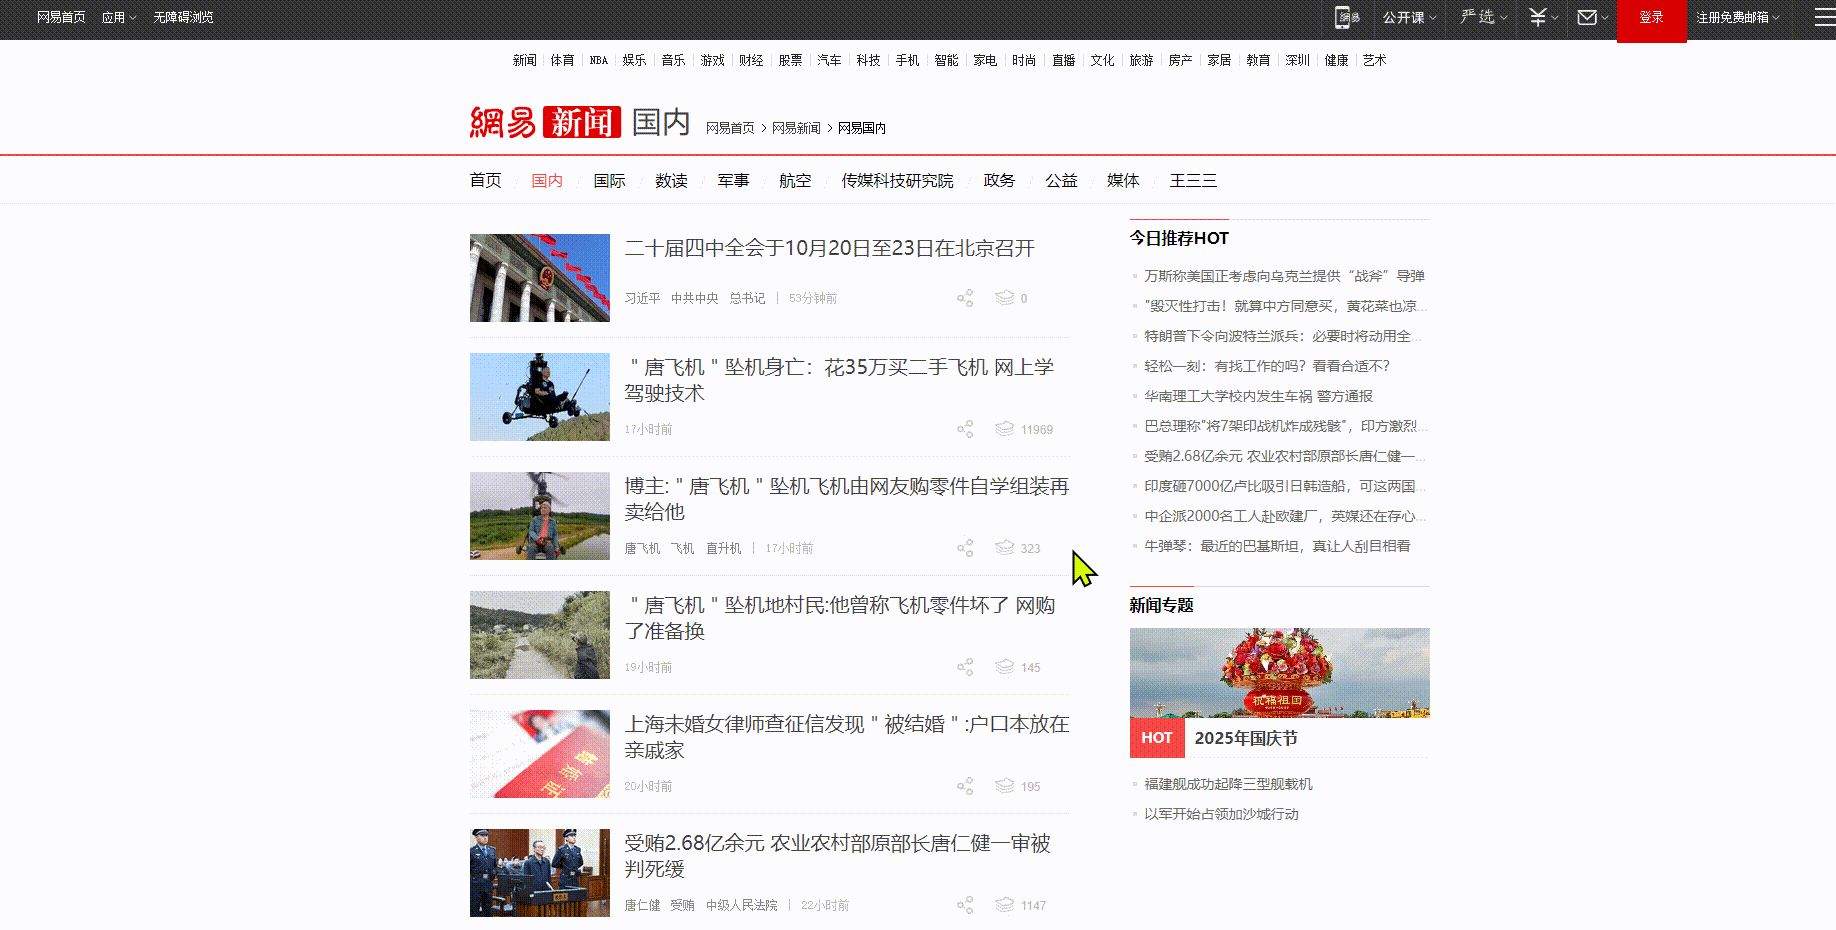Open the 2025年国庆节 topic title
Screen dimensions: 1836x930
pyautogui.click(x=1246, y=738)
